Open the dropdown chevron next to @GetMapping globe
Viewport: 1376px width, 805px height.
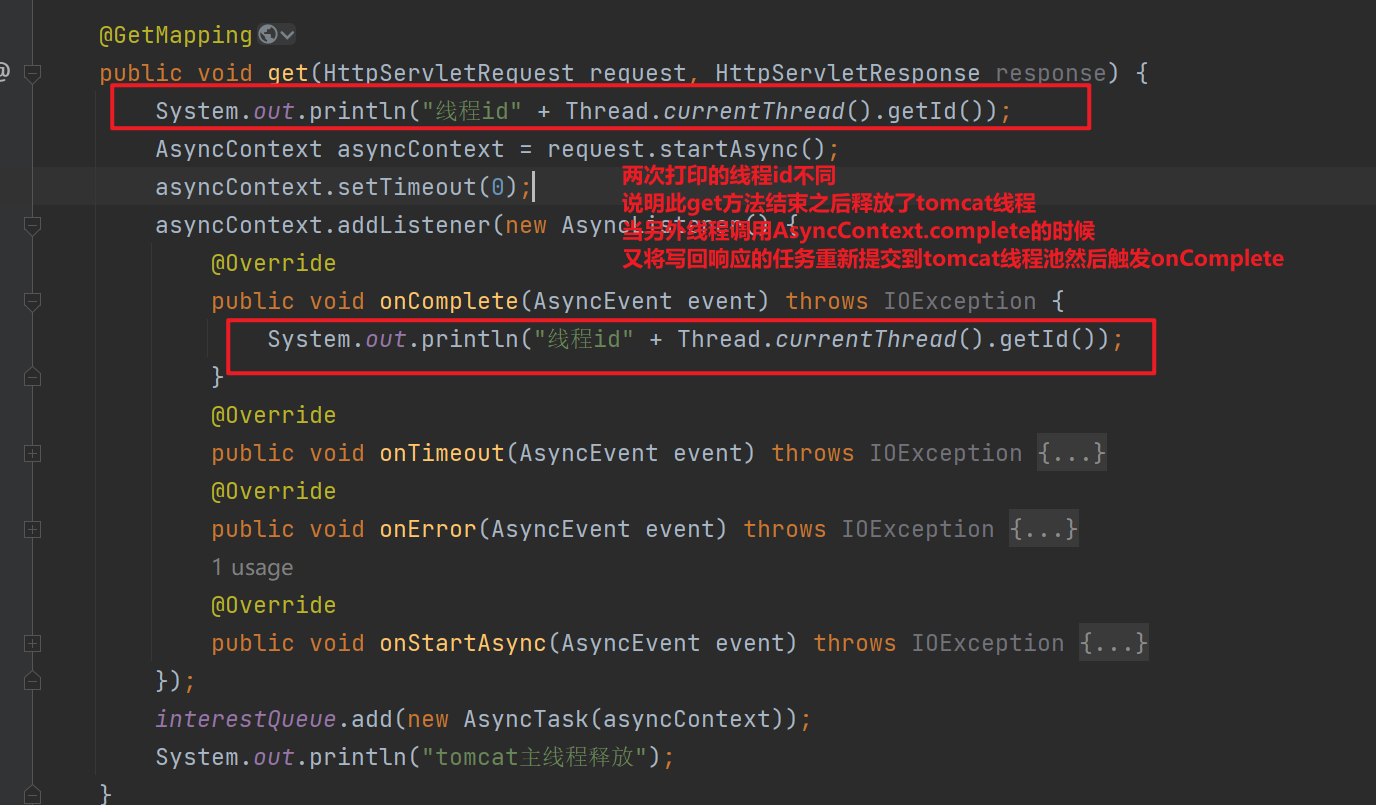tap(288, 35)
